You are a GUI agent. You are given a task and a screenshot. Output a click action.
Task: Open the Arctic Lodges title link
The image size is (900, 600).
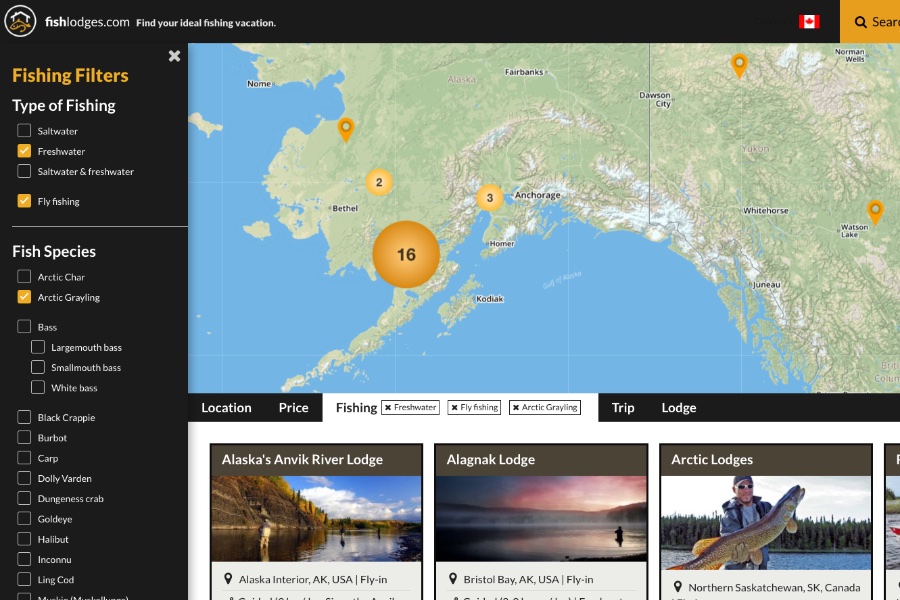[x=712, y=459]
